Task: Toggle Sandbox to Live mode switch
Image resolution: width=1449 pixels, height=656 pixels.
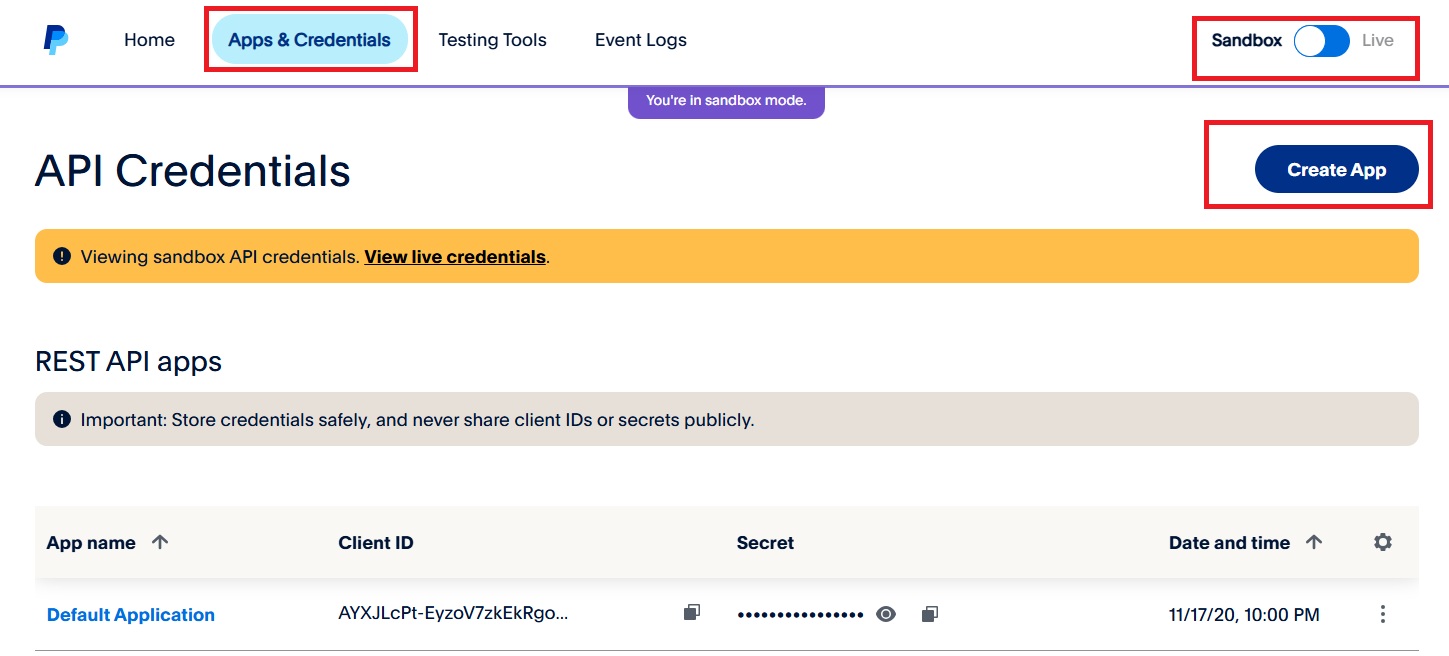Action: click(1322, 41)
